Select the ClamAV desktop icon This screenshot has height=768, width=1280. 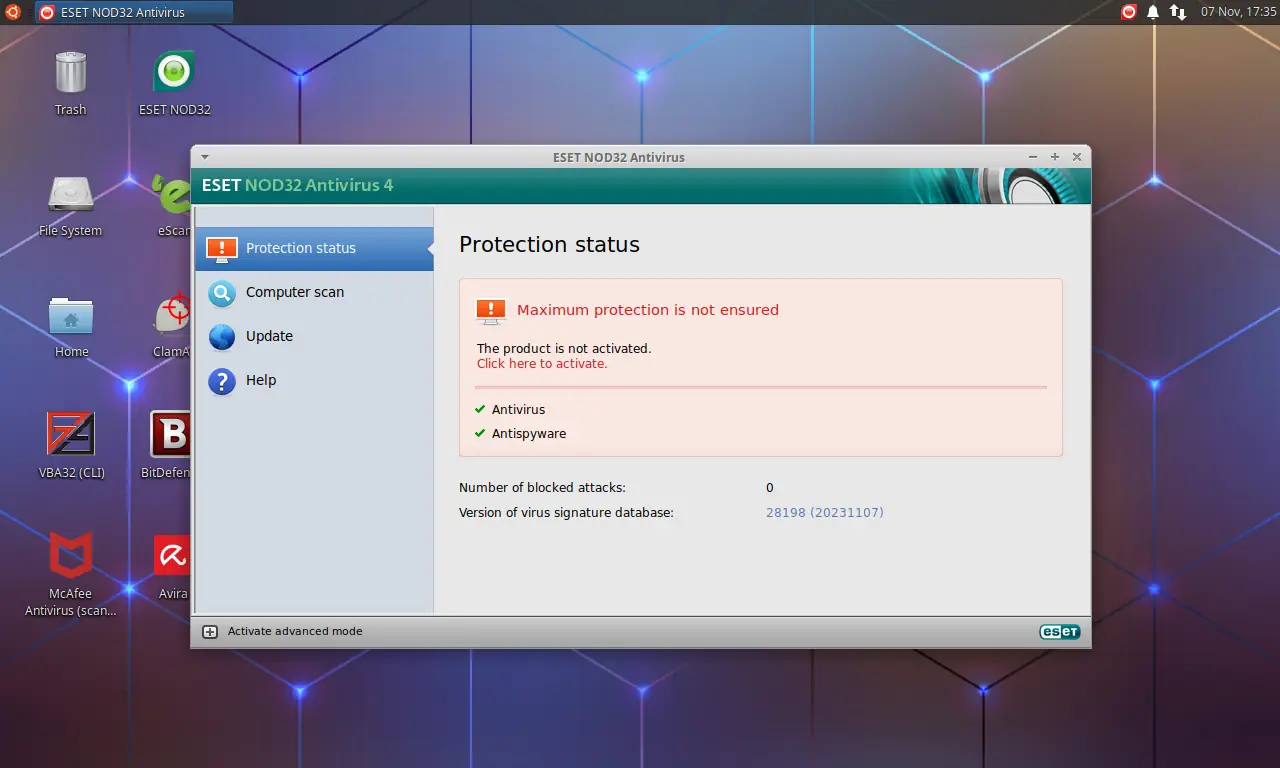click(172, 326)
